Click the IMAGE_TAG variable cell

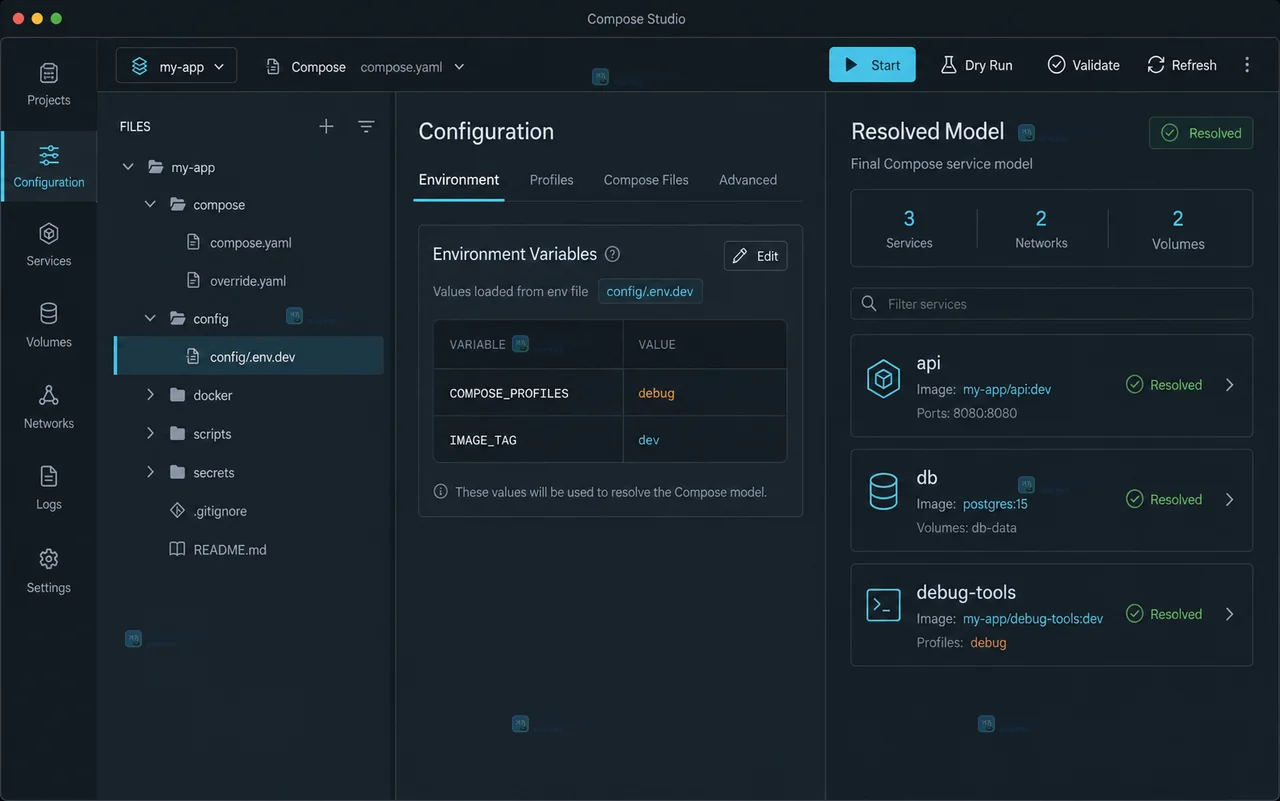(528, 440)
